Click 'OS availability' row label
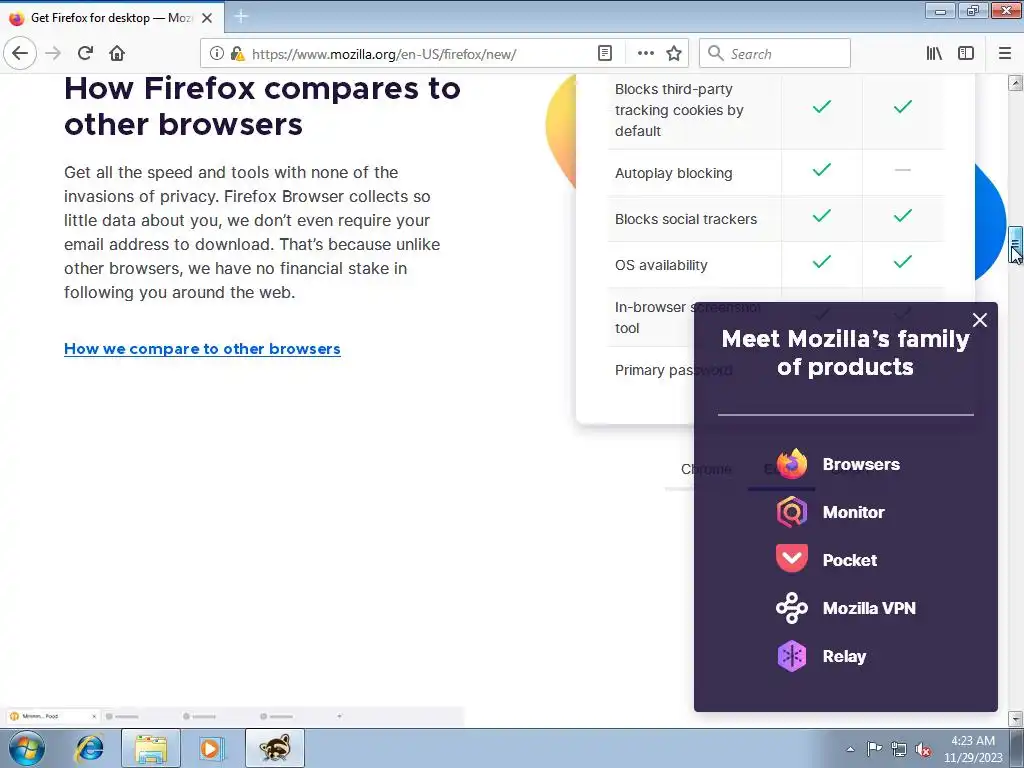The image size is (1024, 768). tap(661, 264)
